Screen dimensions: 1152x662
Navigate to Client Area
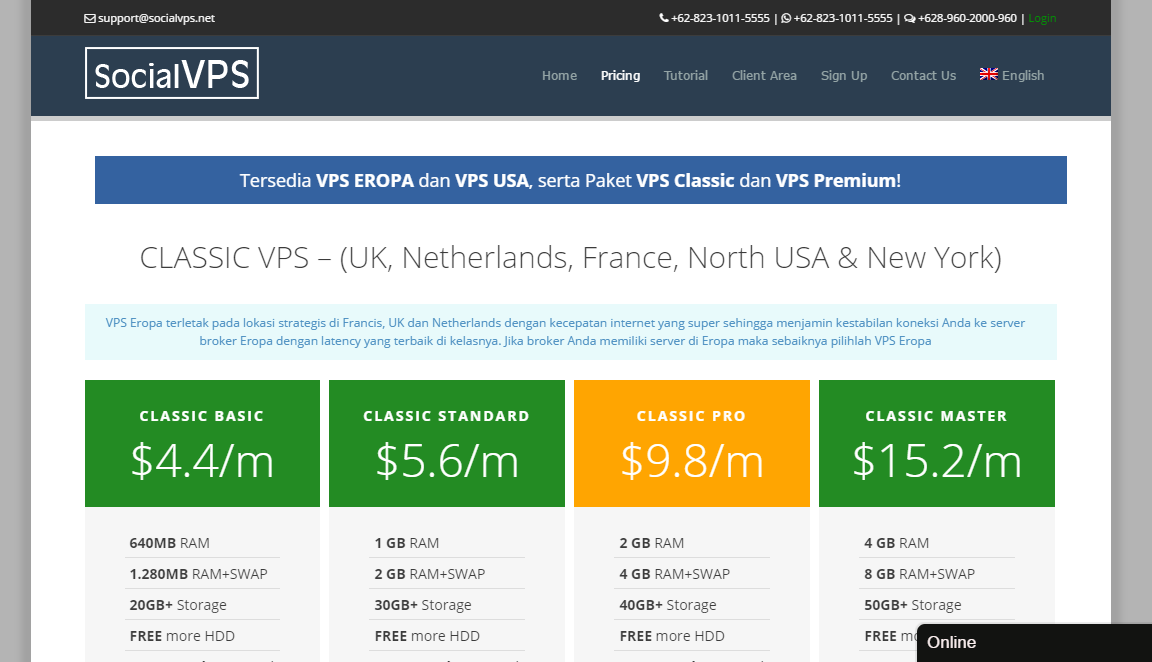tap(764, 75)
